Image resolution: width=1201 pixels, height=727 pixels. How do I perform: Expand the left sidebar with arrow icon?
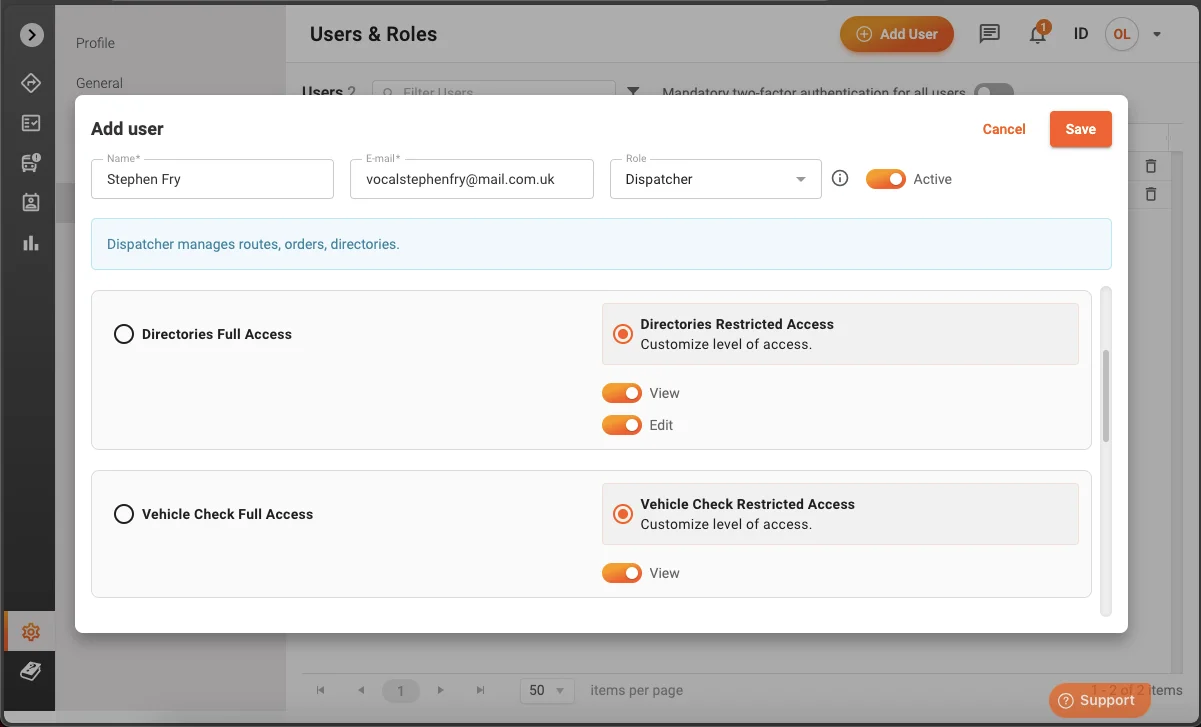click(32, 35)
